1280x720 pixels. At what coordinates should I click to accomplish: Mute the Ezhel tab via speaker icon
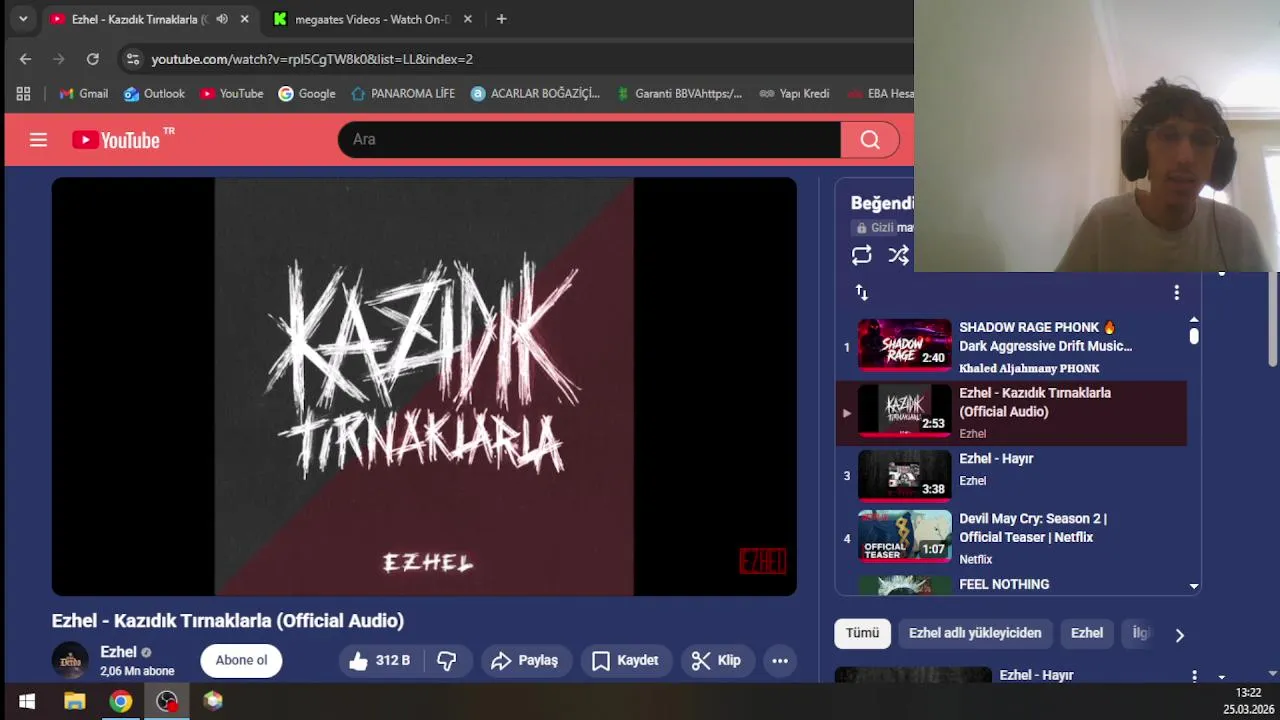click(x=222, y=19)
